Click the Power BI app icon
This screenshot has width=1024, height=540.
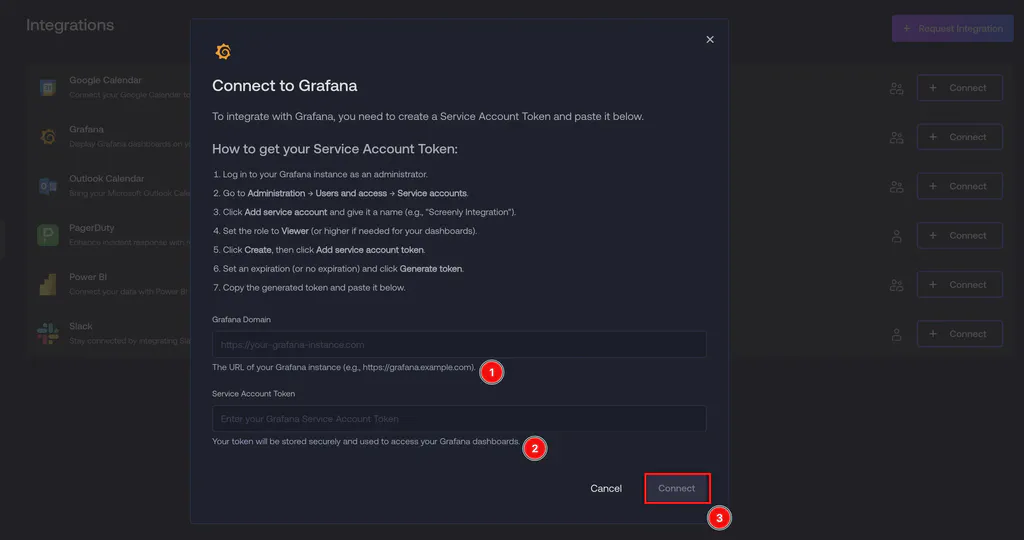pyautogui.click(x=48, y=285)
